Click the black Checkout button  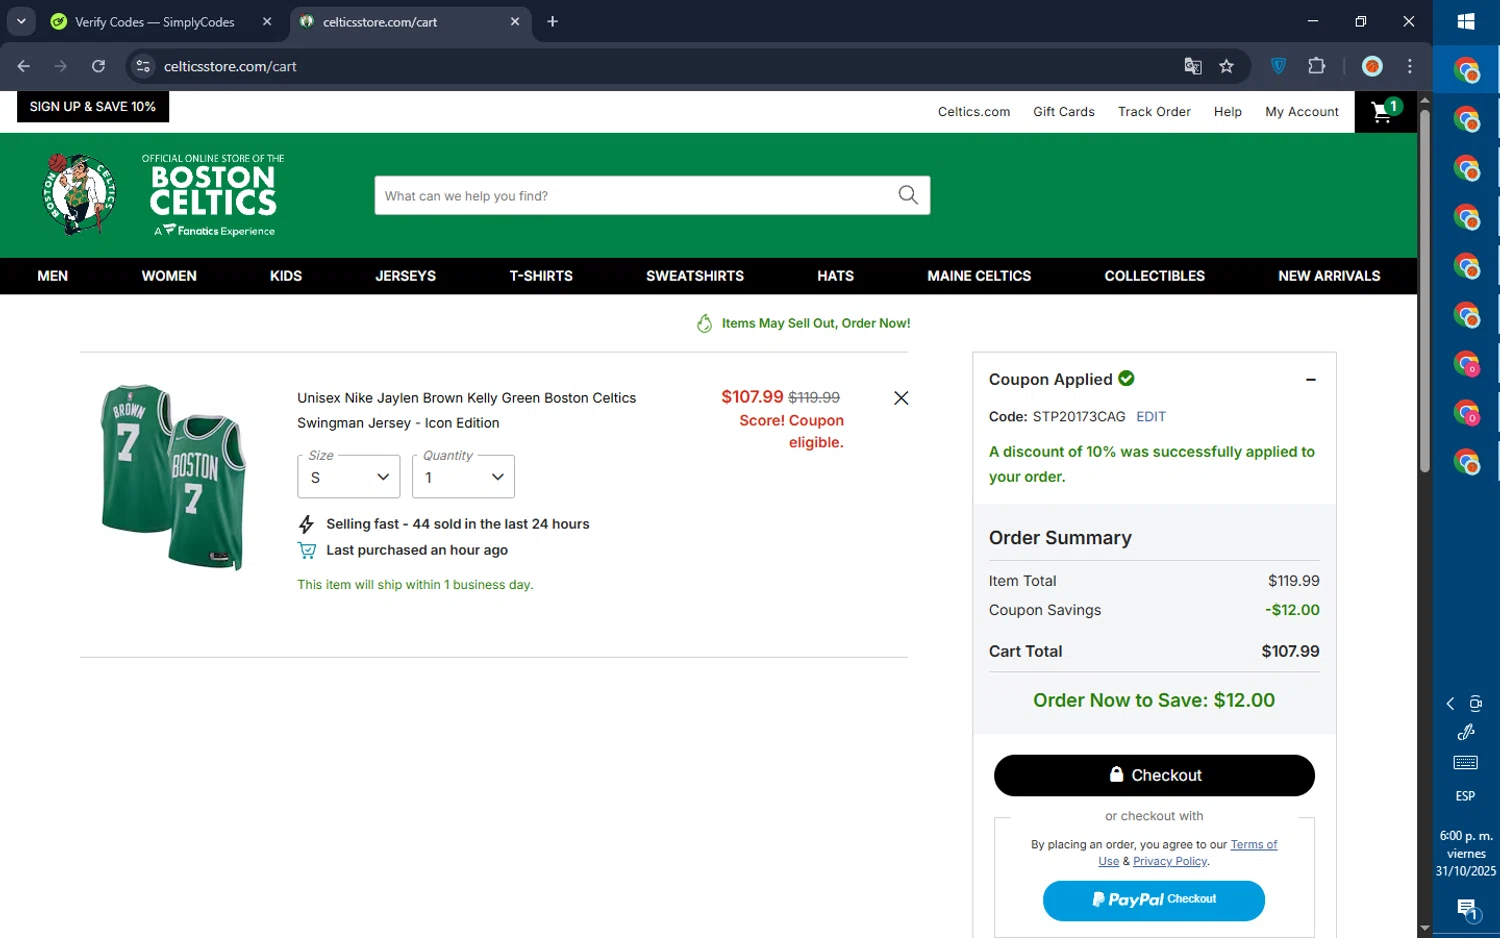tap(1154, 775)
